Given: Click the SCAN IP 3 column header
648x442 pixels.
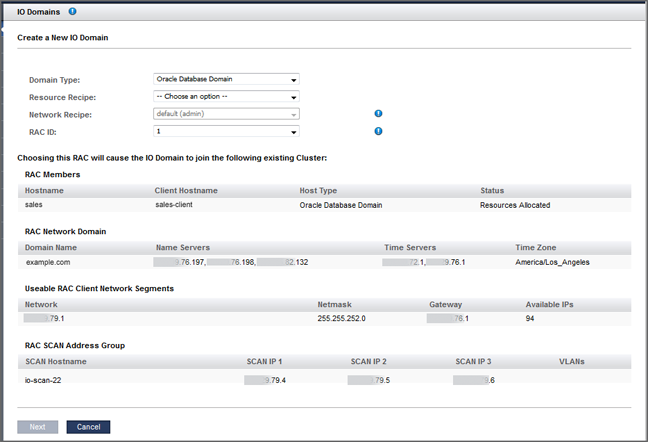Looking at the screenshot, I should click(x=473, y=362).
